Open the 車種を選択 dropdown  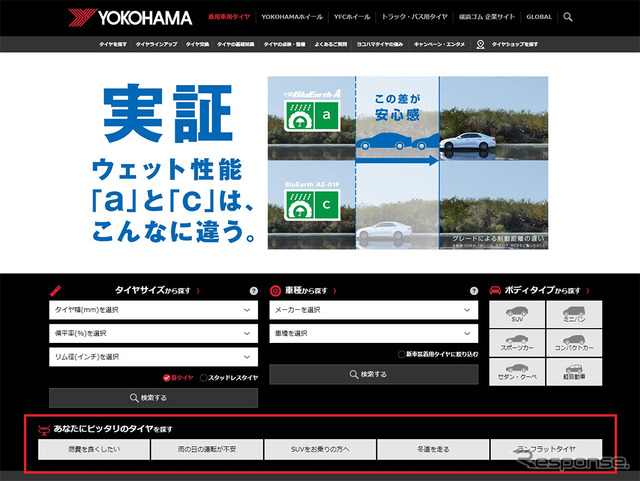click(373, 333)
